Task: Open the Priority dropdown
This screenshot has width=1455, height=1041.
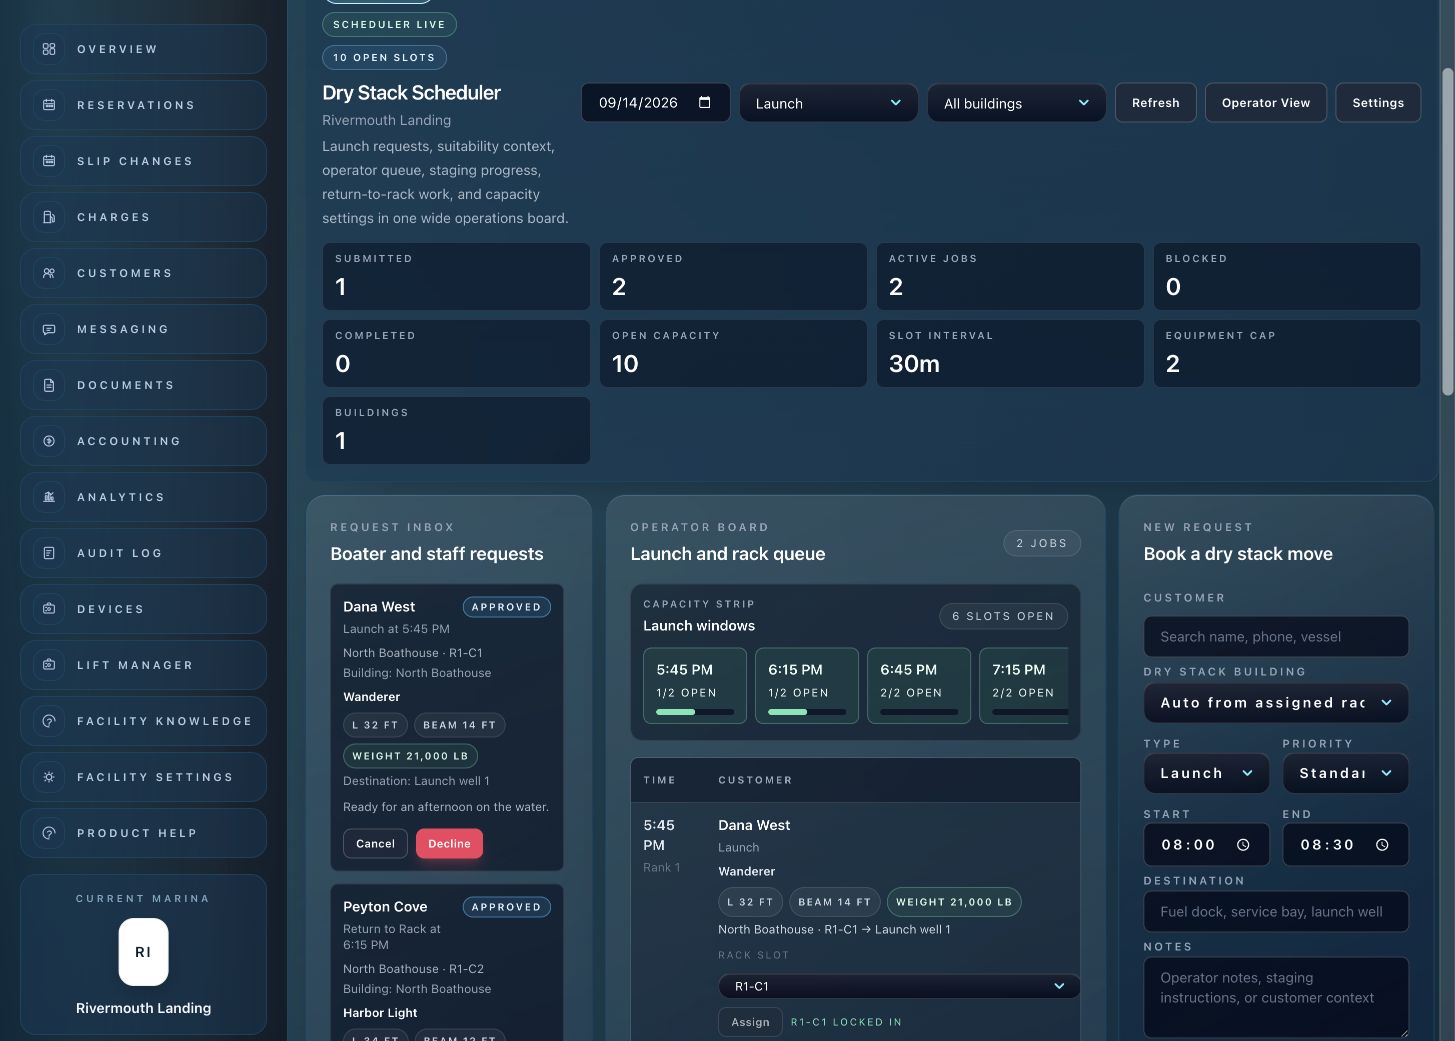Action: click(x=1346, y=773)
